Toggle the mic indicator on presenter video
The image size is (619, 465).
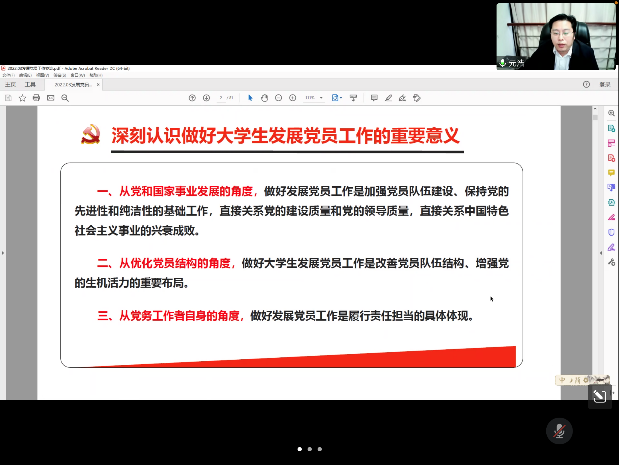pyautogui.click(x=505, y=63)
